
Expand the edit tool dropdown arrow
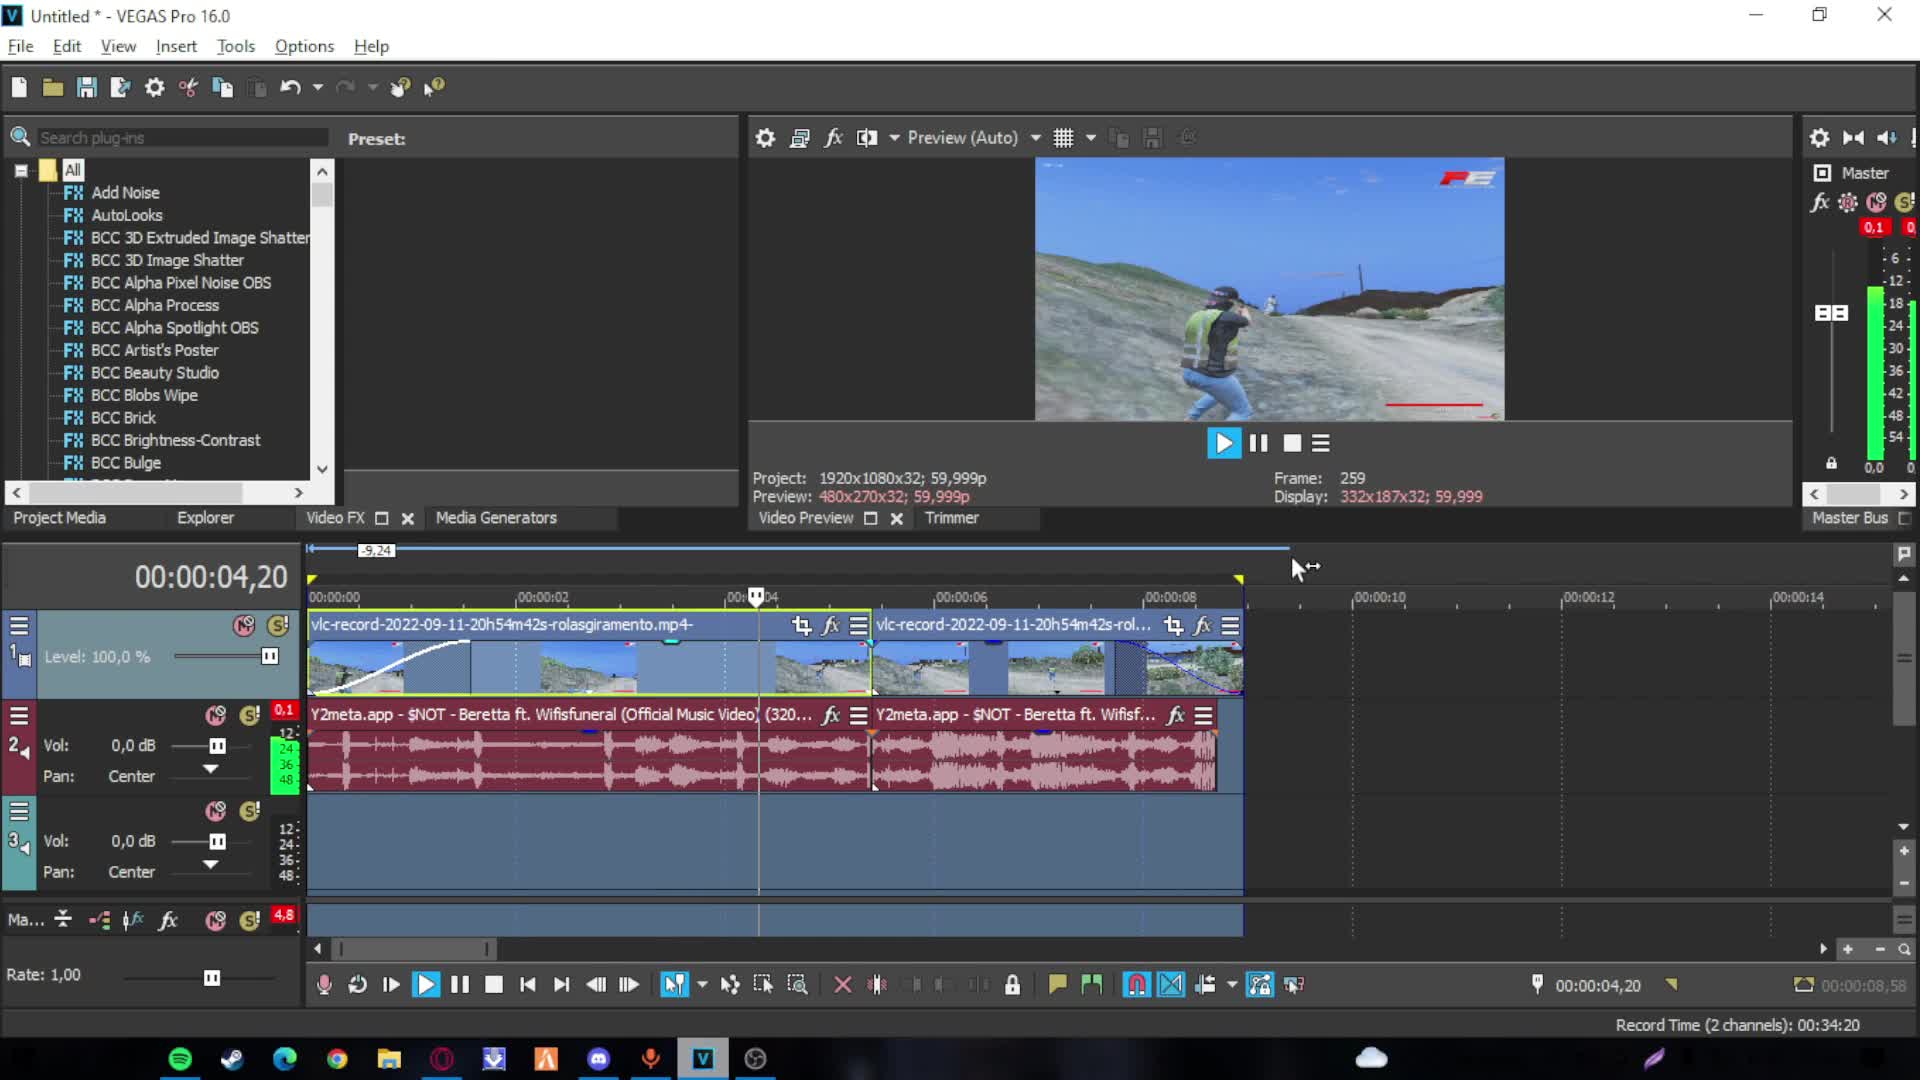[x=703, y=984]
